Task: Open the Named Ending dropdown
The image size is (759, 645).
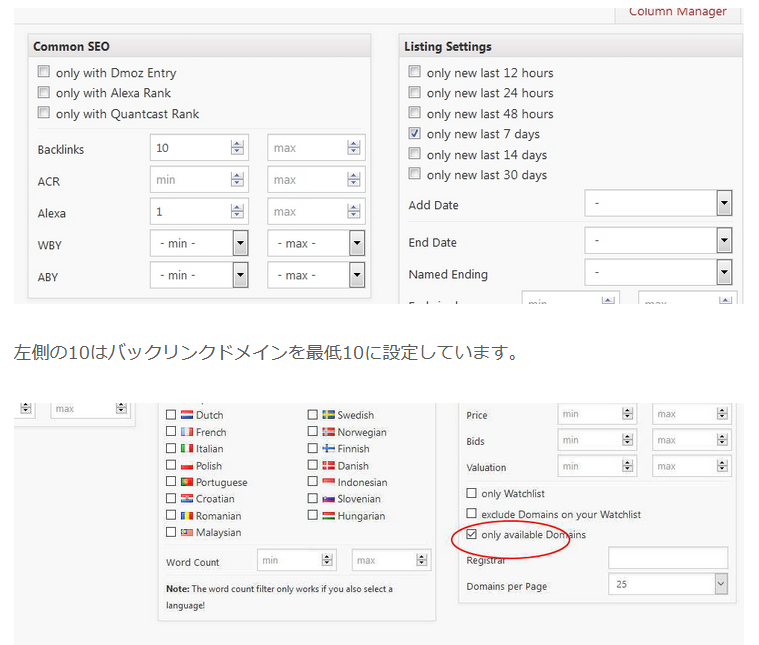Action: click(x=724, y=273)
